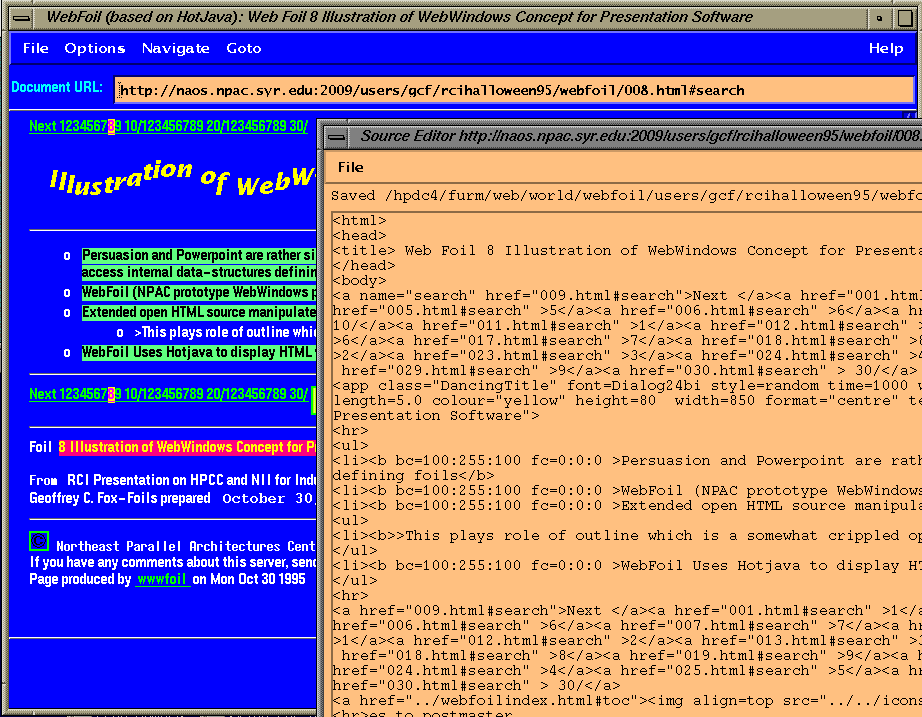Click the red '8 Illustration of WebWindows Concept' title
This screenshot has height=717, width=922.
188,447
